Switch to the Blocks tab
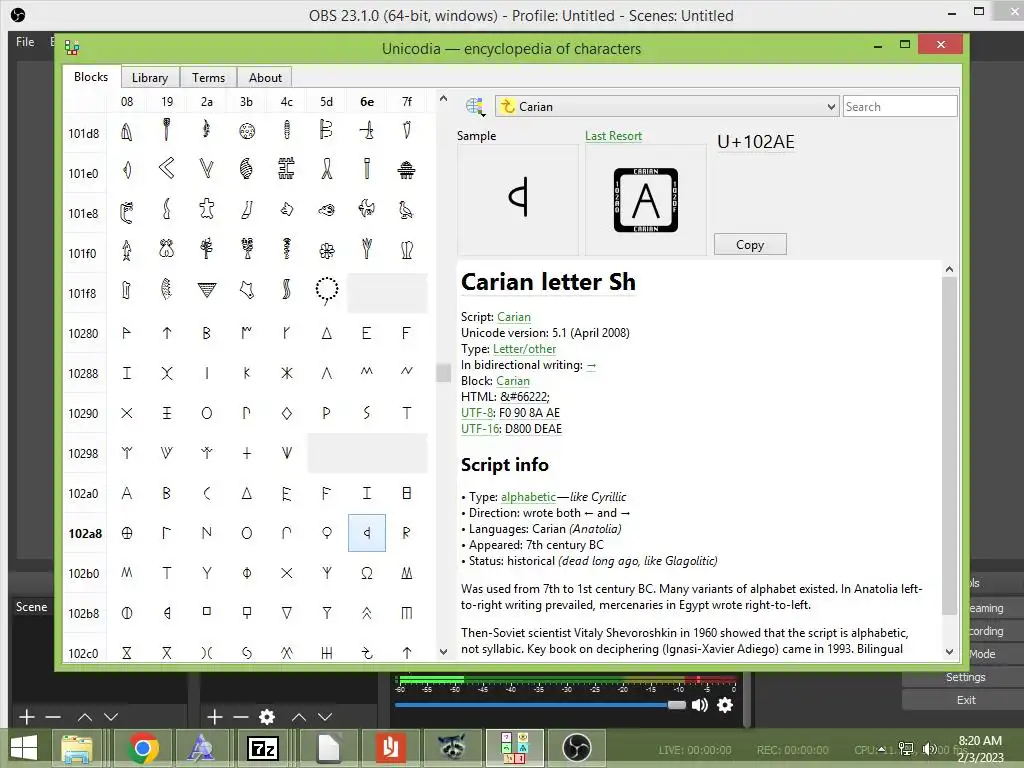The height and width of the screenshot is (768, 1024). coord(91,77)
